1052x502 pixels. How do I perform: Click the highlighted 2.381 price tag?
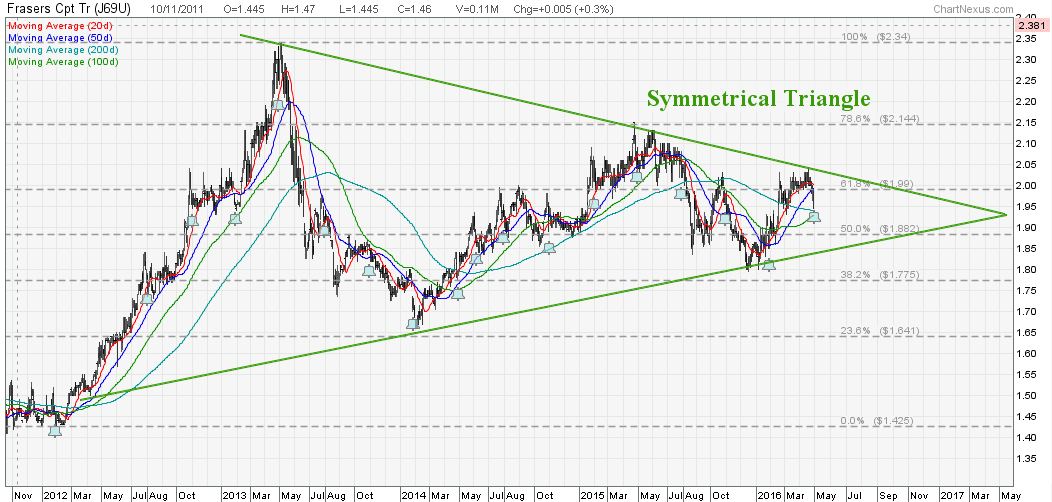1030,26
